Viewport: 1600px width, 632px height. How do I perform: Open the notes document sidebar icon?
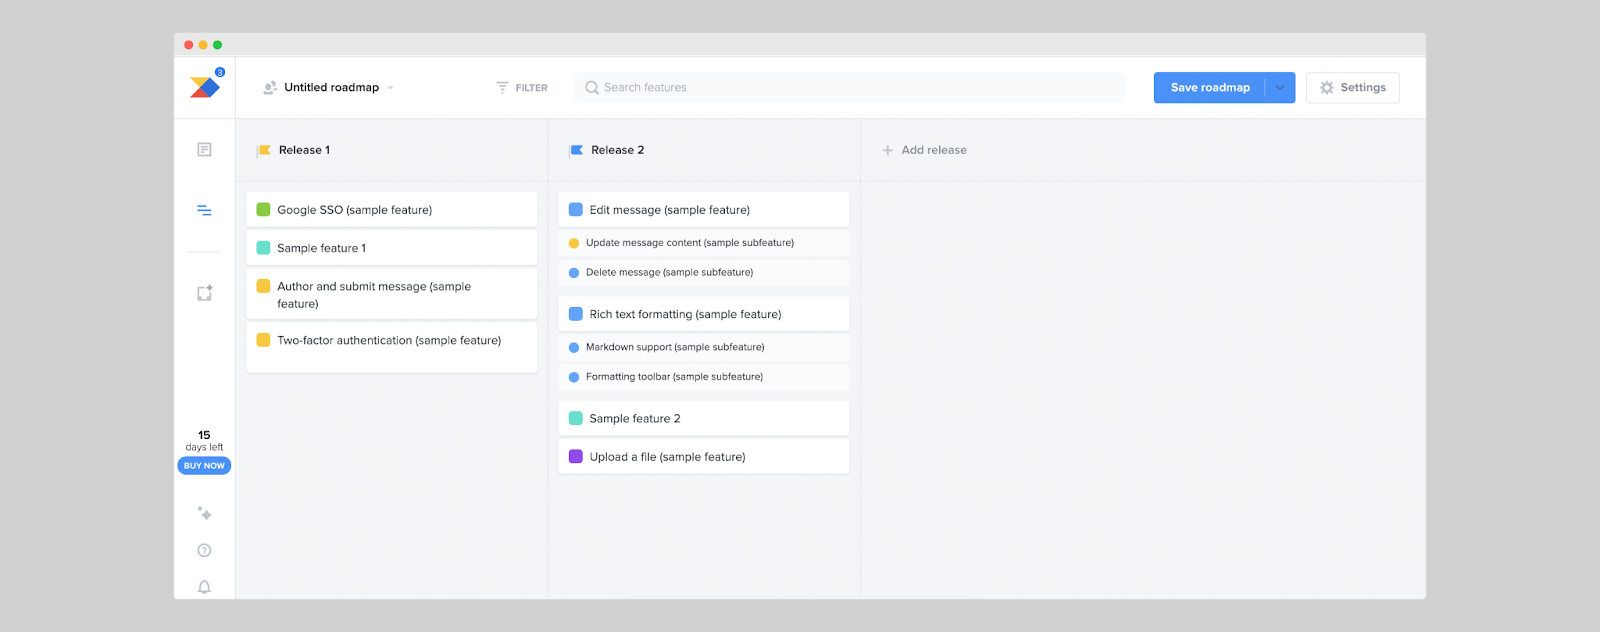[204, 150]
